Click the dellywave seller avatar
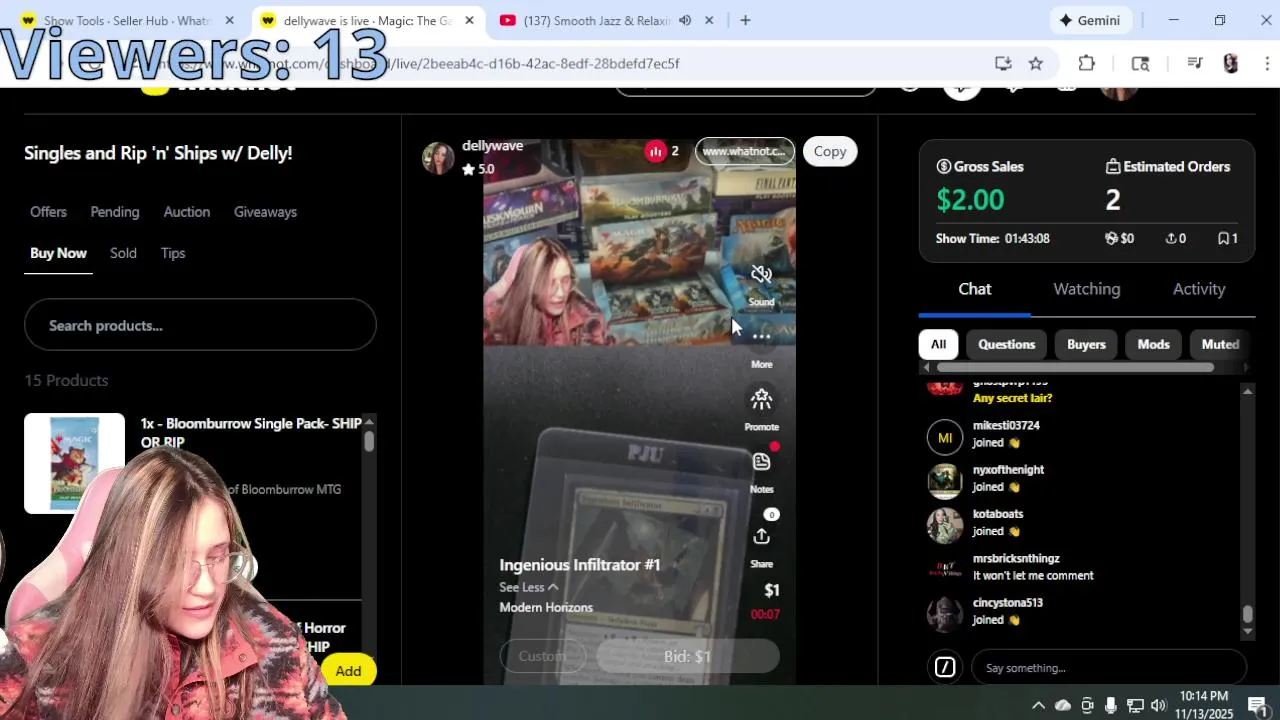This screenshot has height=720, width=1280. (x=438, y=157)
